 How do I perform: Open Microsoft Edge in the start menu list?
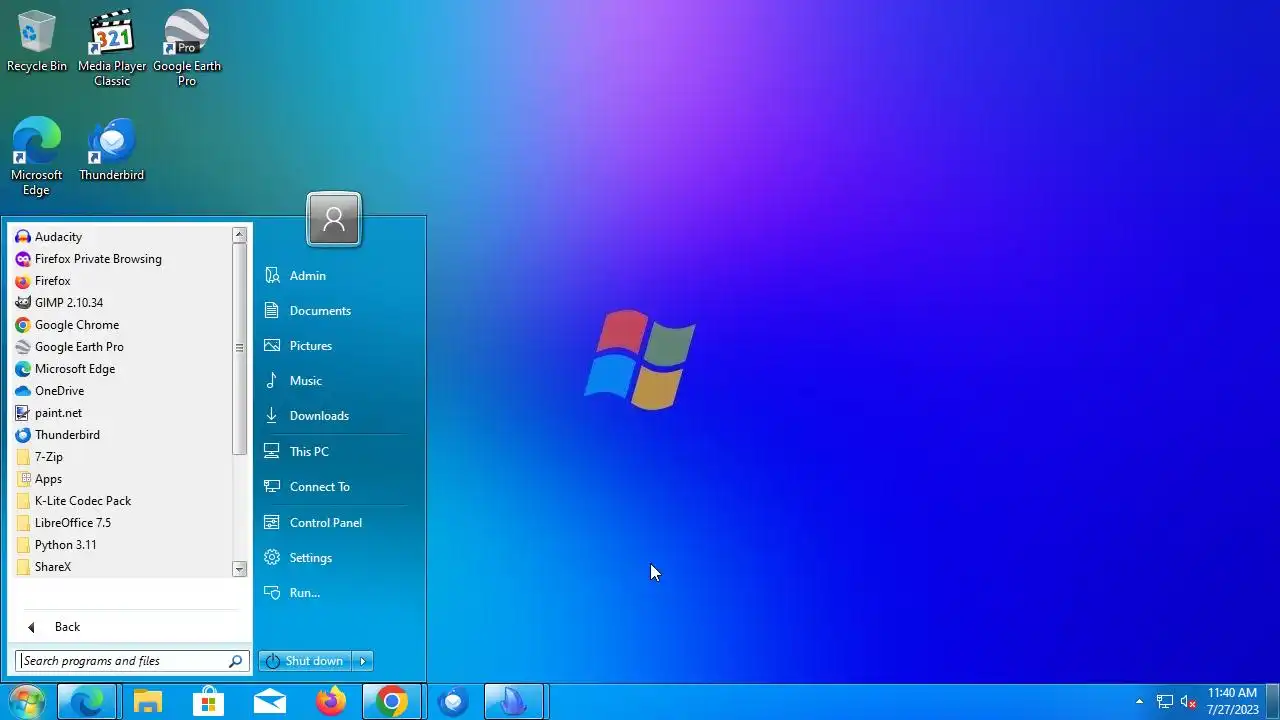(x=121, y=369)
